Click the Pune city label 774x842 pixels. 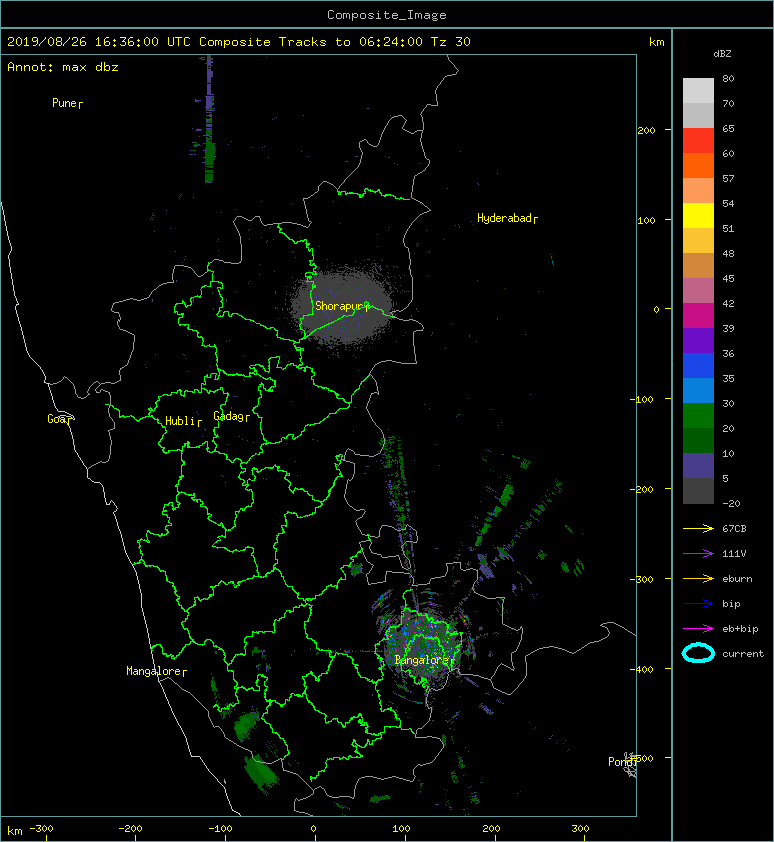pos(64,103)
